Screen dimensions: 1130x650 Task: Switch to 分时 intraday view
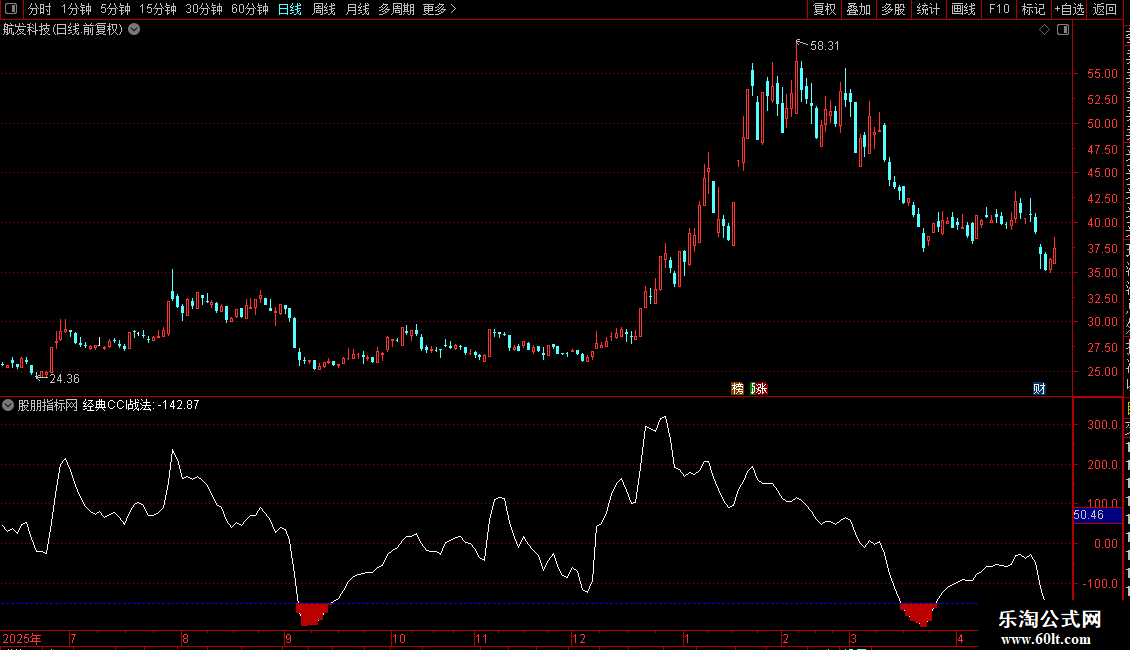[x=40, y=9]
